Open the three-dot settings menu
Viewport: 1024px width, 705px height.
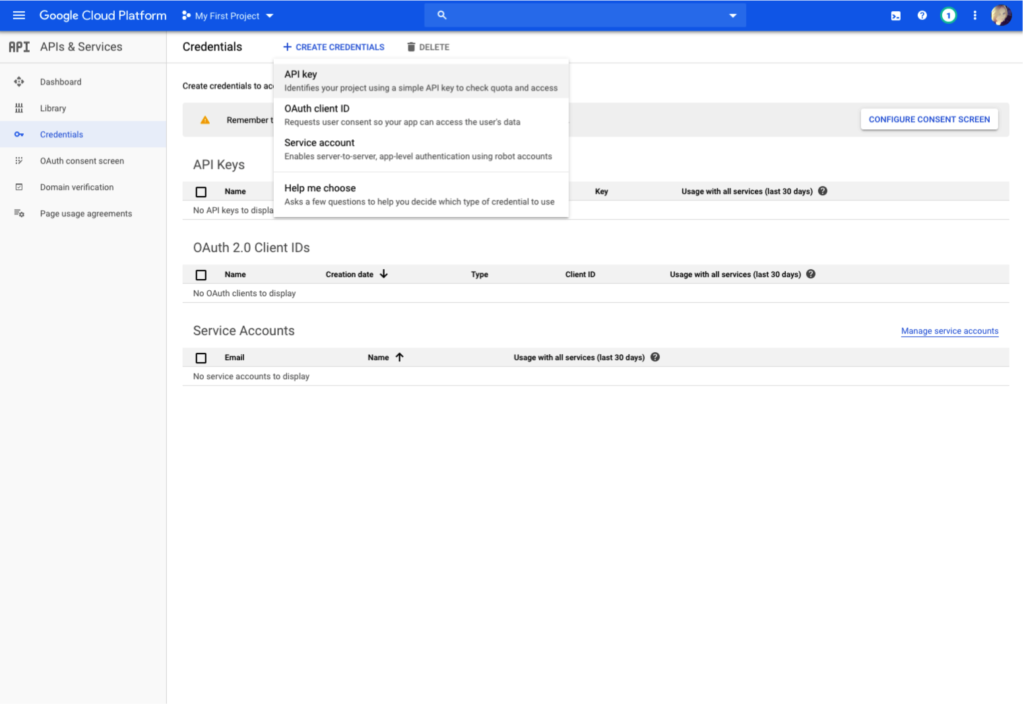(x=975, y=16)
